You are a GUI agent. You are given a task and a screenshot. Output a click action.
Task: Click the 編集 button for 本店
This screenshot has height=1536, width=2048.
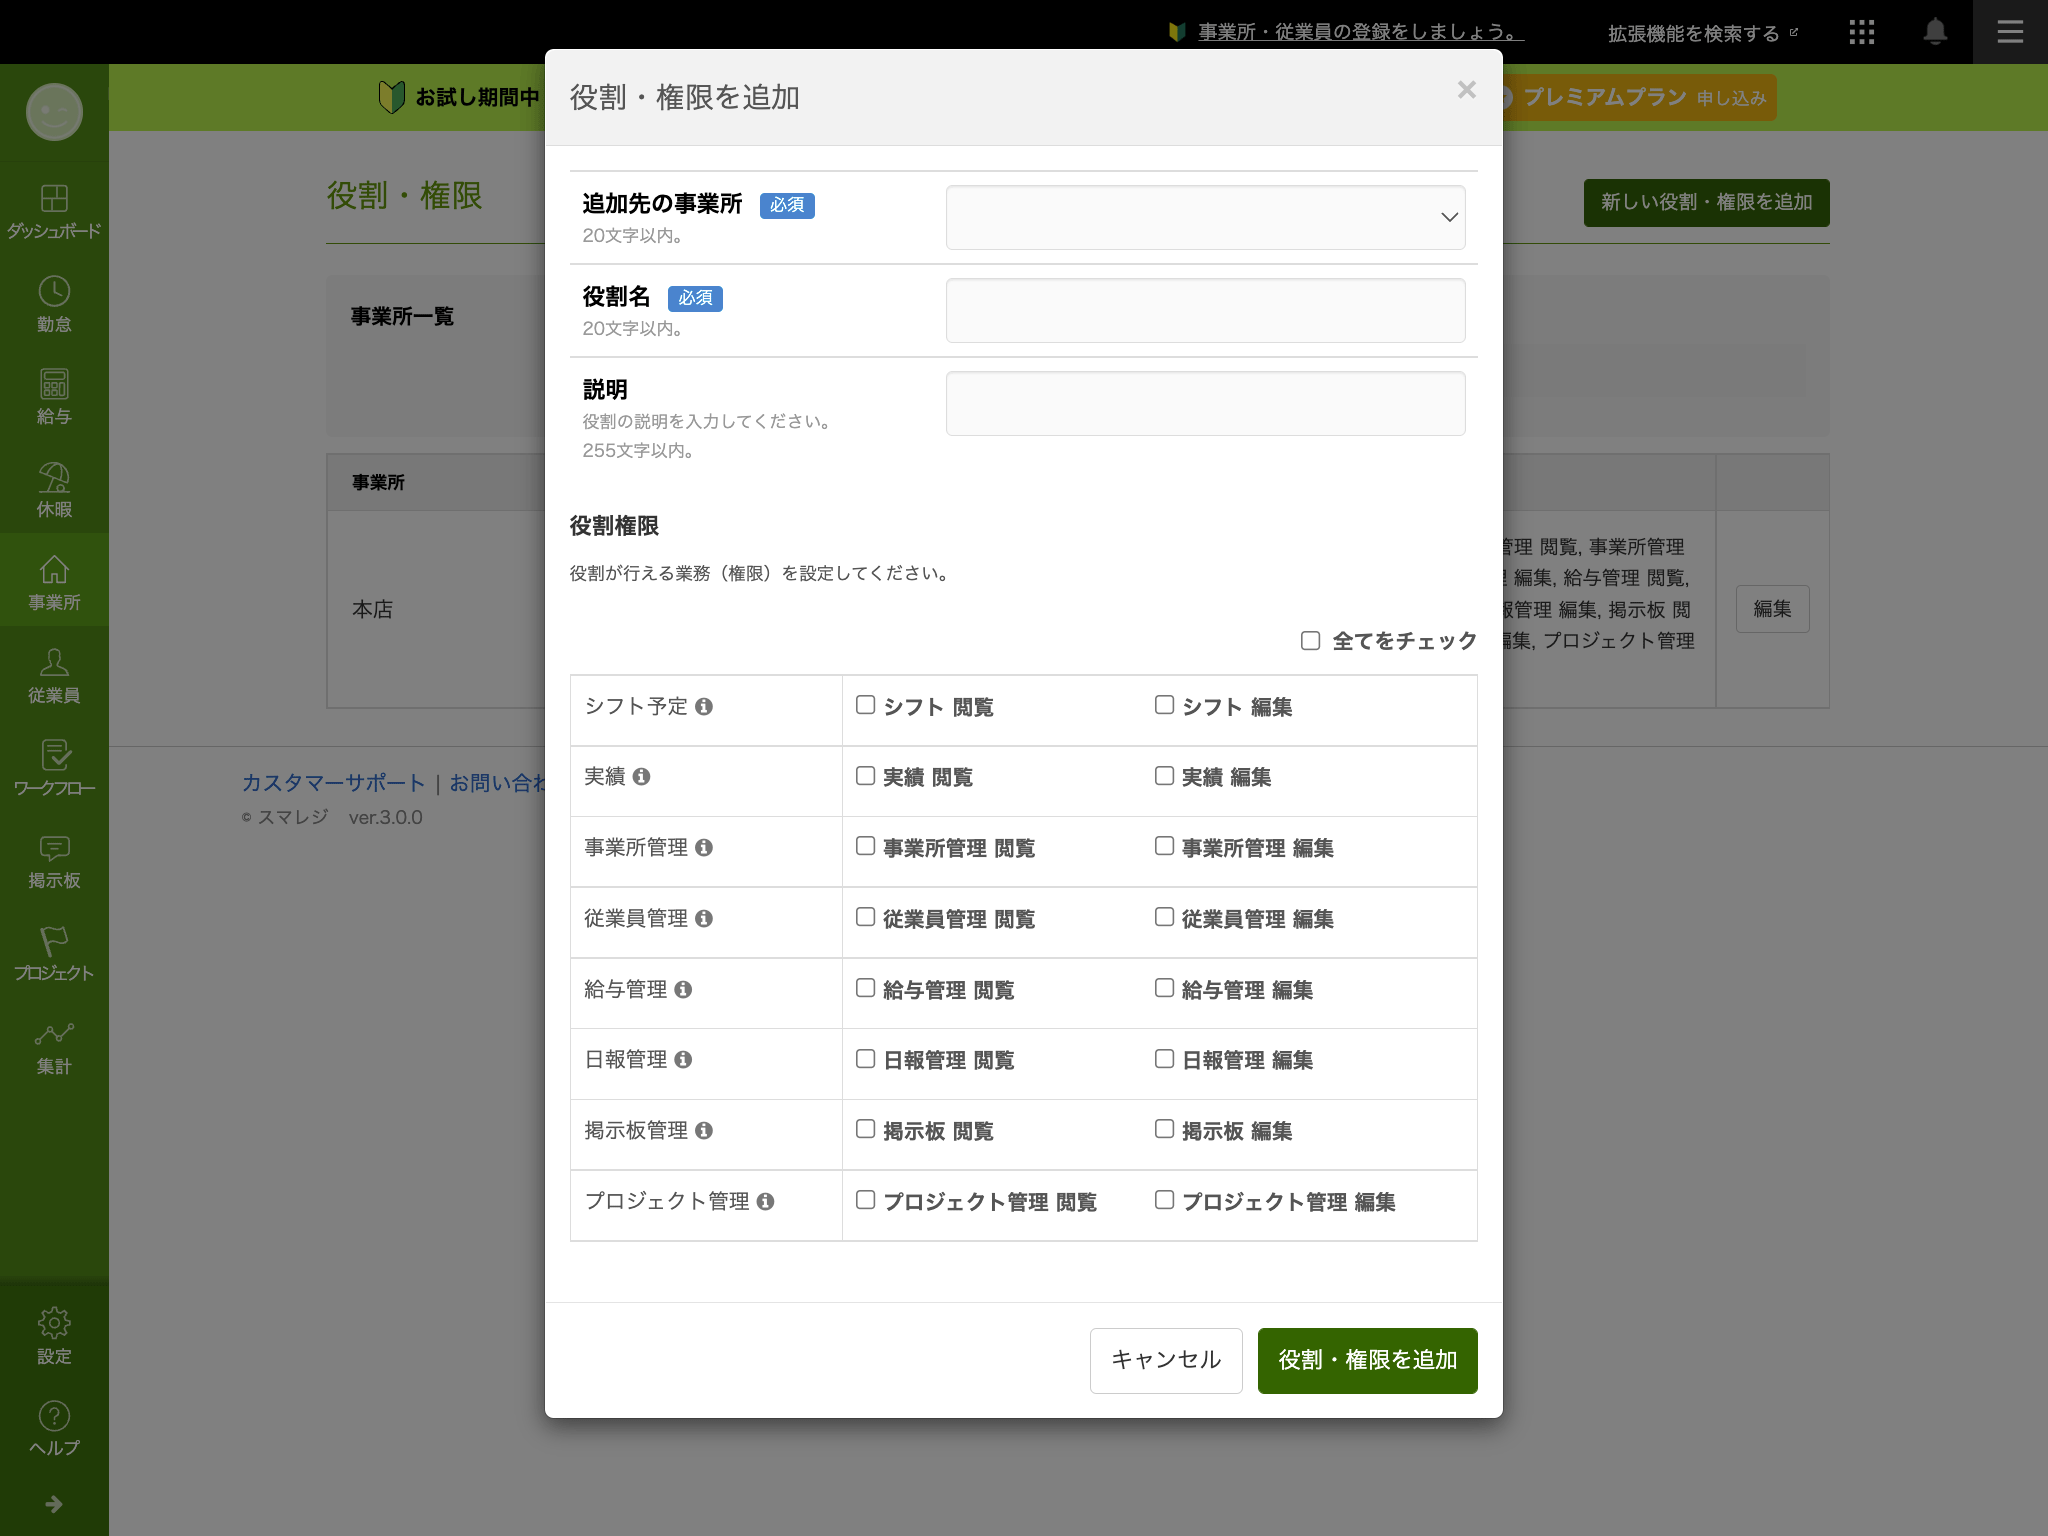tap(1772, 609)
